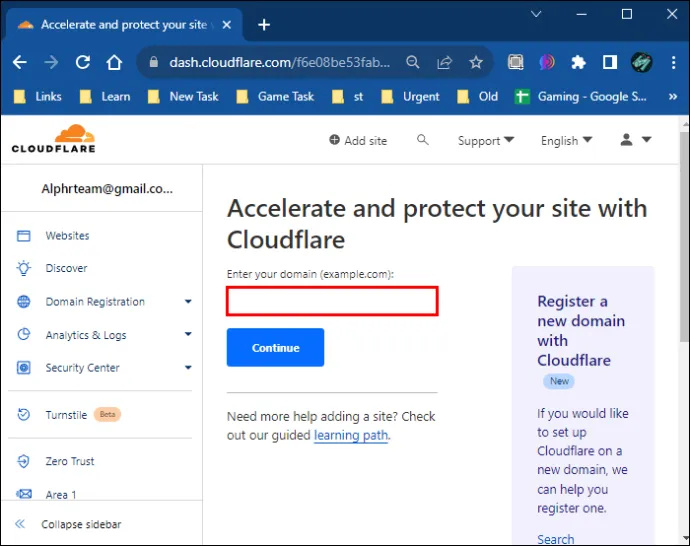The height and width of the screenshot is (546, 690).
Task: Click the Beta badge beside Turnstile
Action: pos(107,414)
